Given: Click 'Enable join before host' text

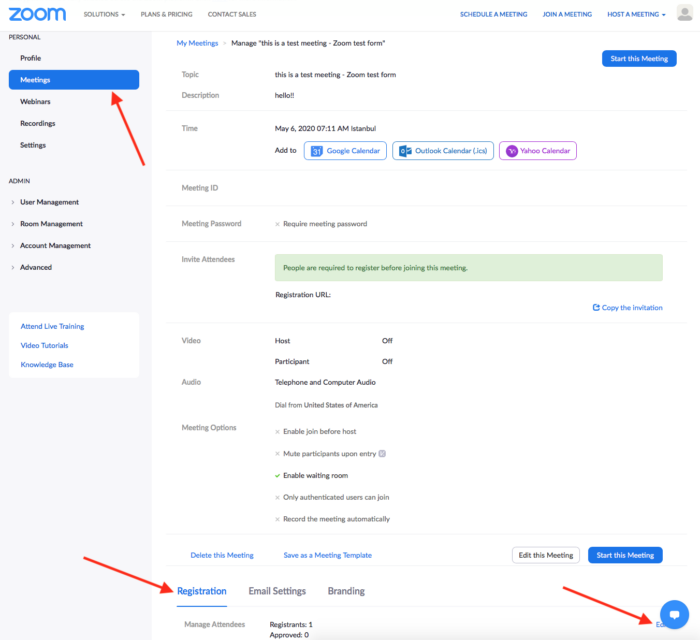Looking at the screenshot, I should pos(320,432).
